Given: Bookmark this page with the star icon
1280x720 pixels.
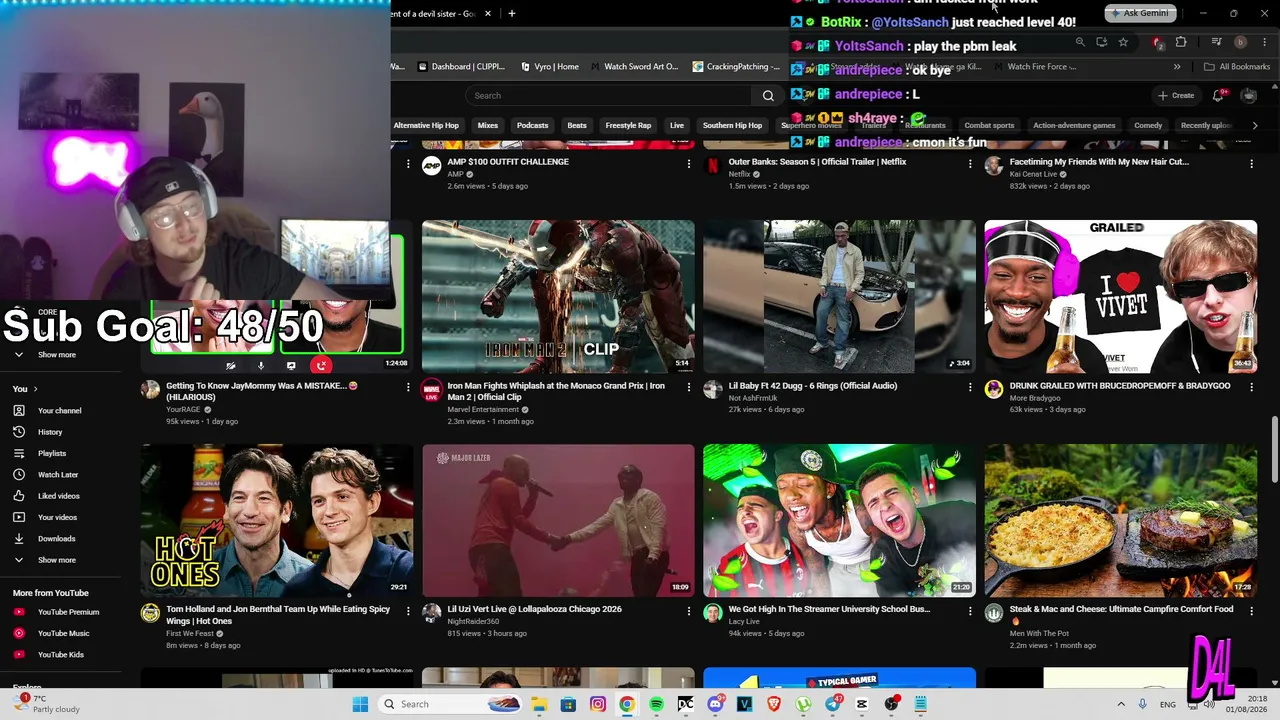Looking at the screenshot, I should click(1123, 42).
